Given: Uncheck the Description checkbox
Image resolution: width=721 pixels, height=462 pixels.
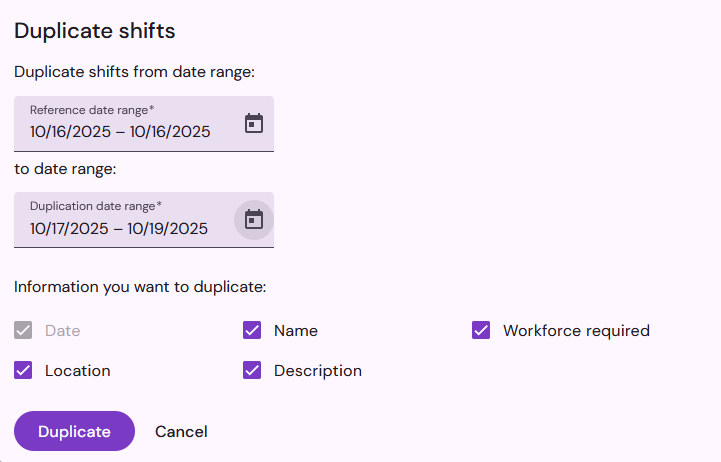Looking at the screenshot, I should click(252, 370).
